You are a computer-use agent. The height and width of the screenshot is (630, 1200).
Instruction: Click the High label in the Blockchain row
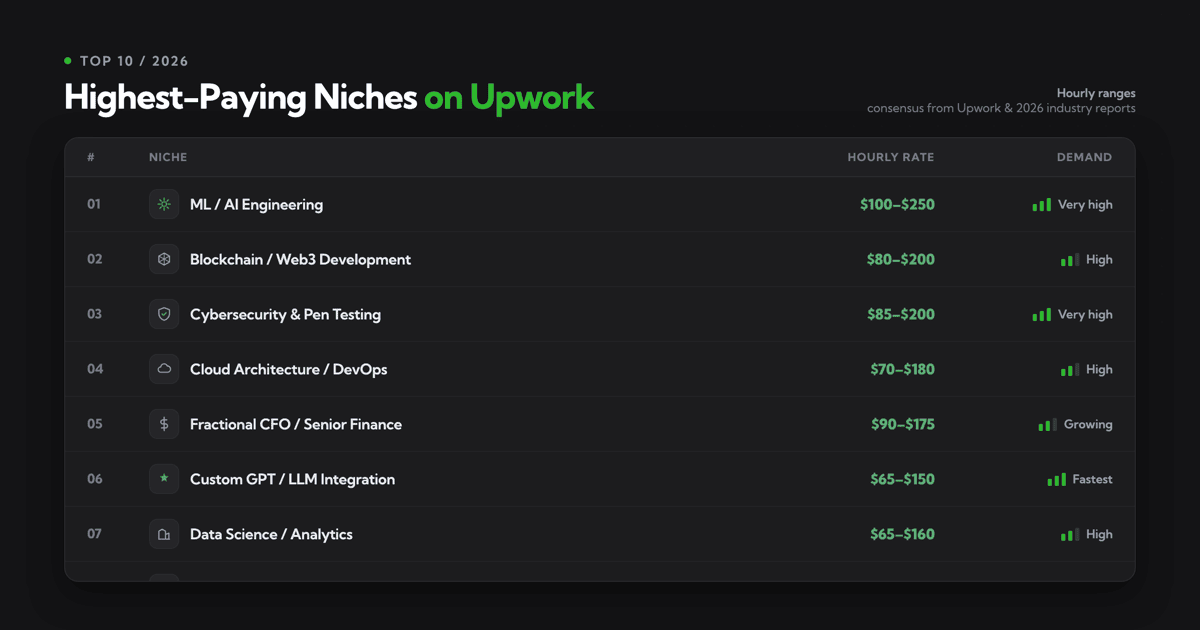point(1099,260)
